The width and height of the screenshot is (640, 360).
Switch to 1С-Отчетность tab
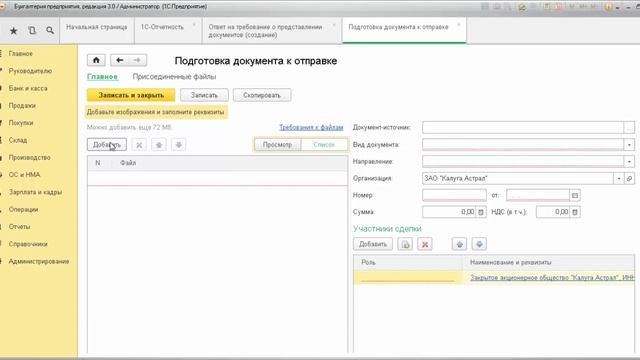tap(162, 27)
